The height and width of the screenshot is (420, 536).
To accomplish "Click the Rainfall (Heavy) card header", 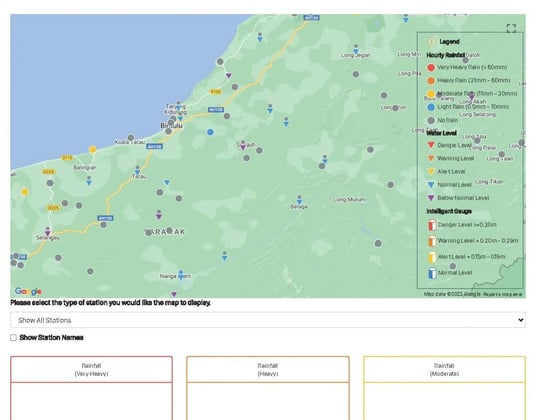I will [x=268, y=370].
